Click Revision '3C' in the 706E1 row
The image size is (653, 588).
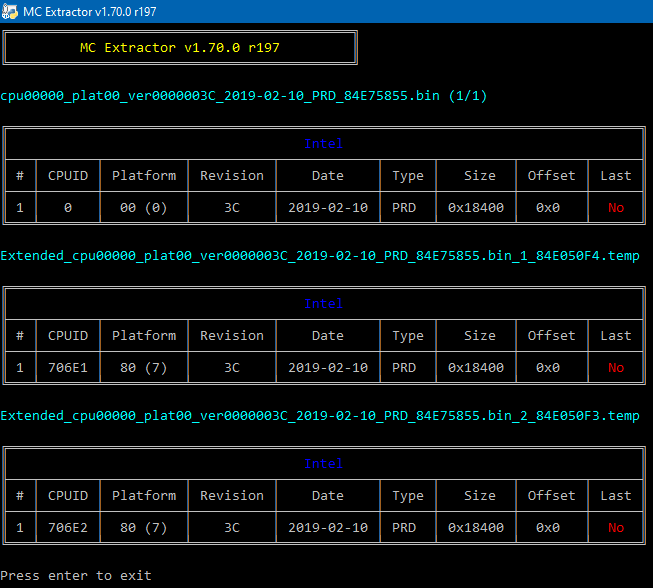tap(232, 367)
